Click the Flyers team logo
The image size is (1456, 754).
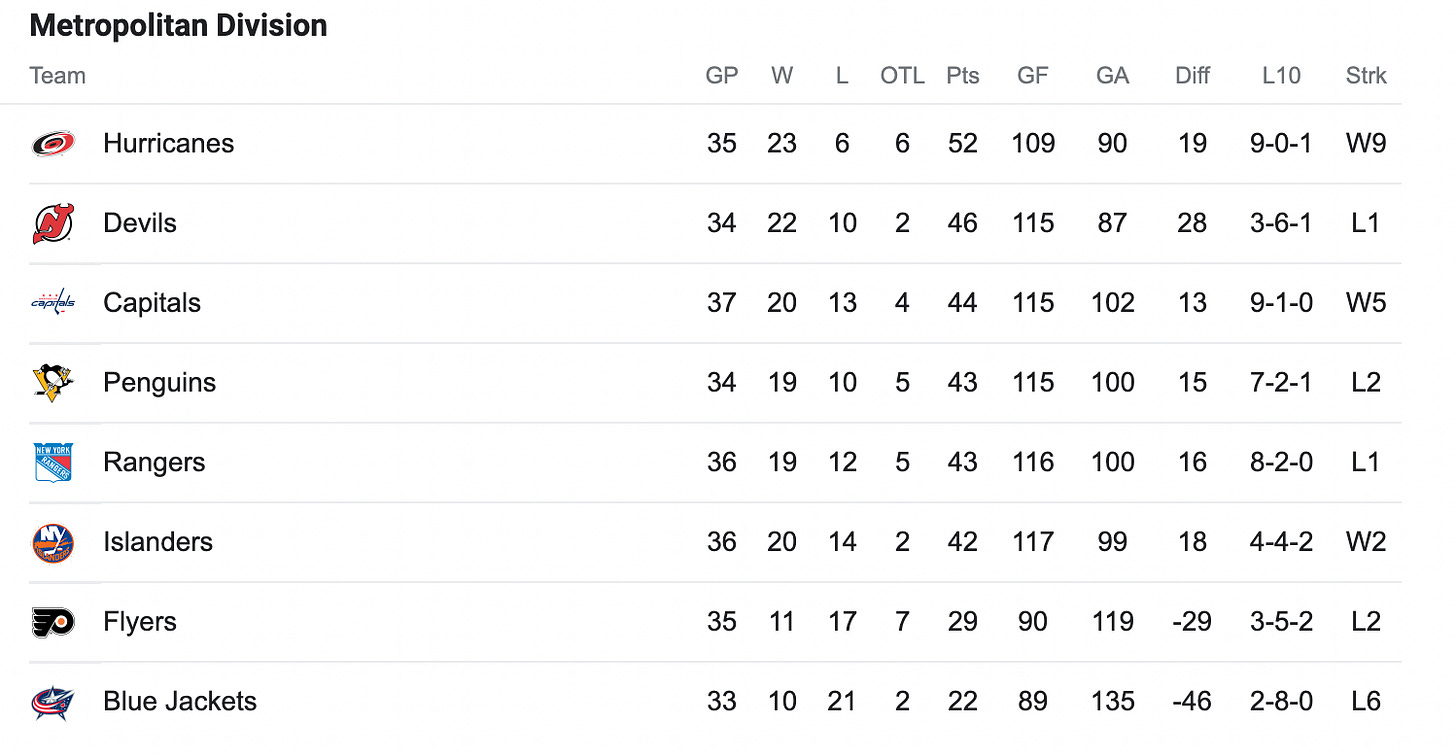pos(53,622)
